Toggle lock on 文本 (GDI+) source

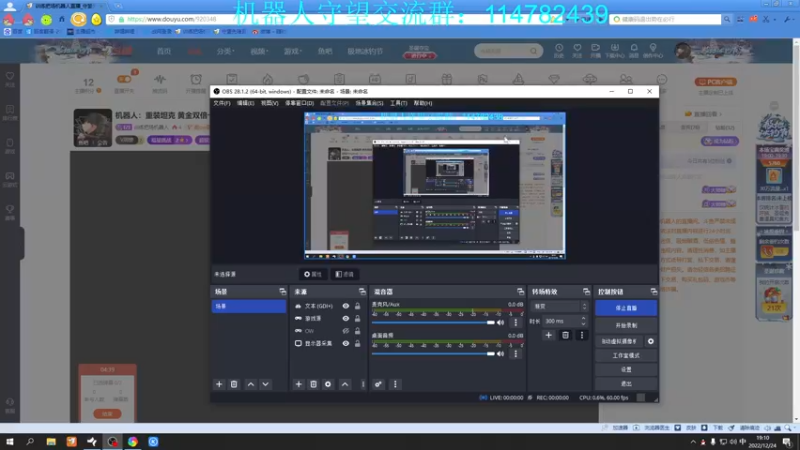click(358, 306)
